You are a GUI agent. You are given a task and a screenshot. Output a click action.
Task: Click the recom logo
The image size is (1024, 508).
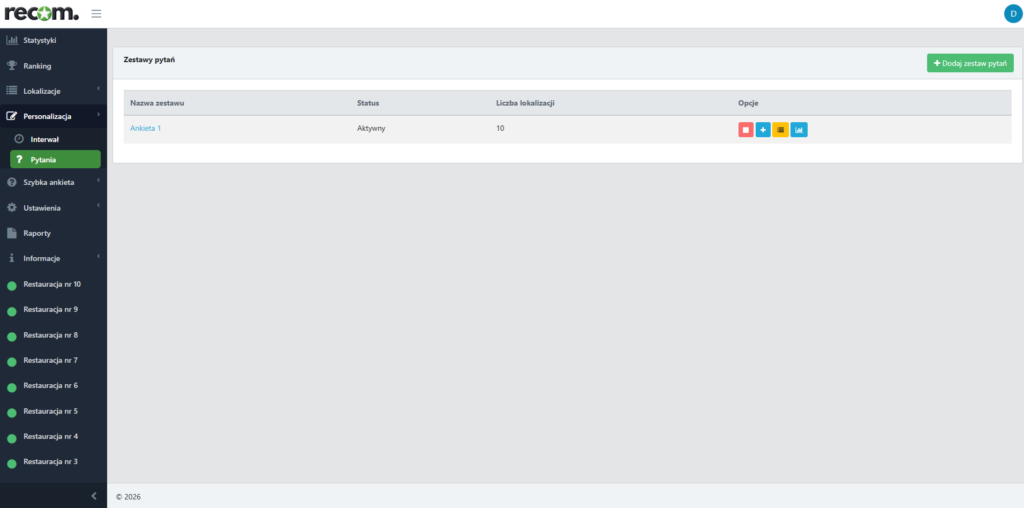pos(42,13)
